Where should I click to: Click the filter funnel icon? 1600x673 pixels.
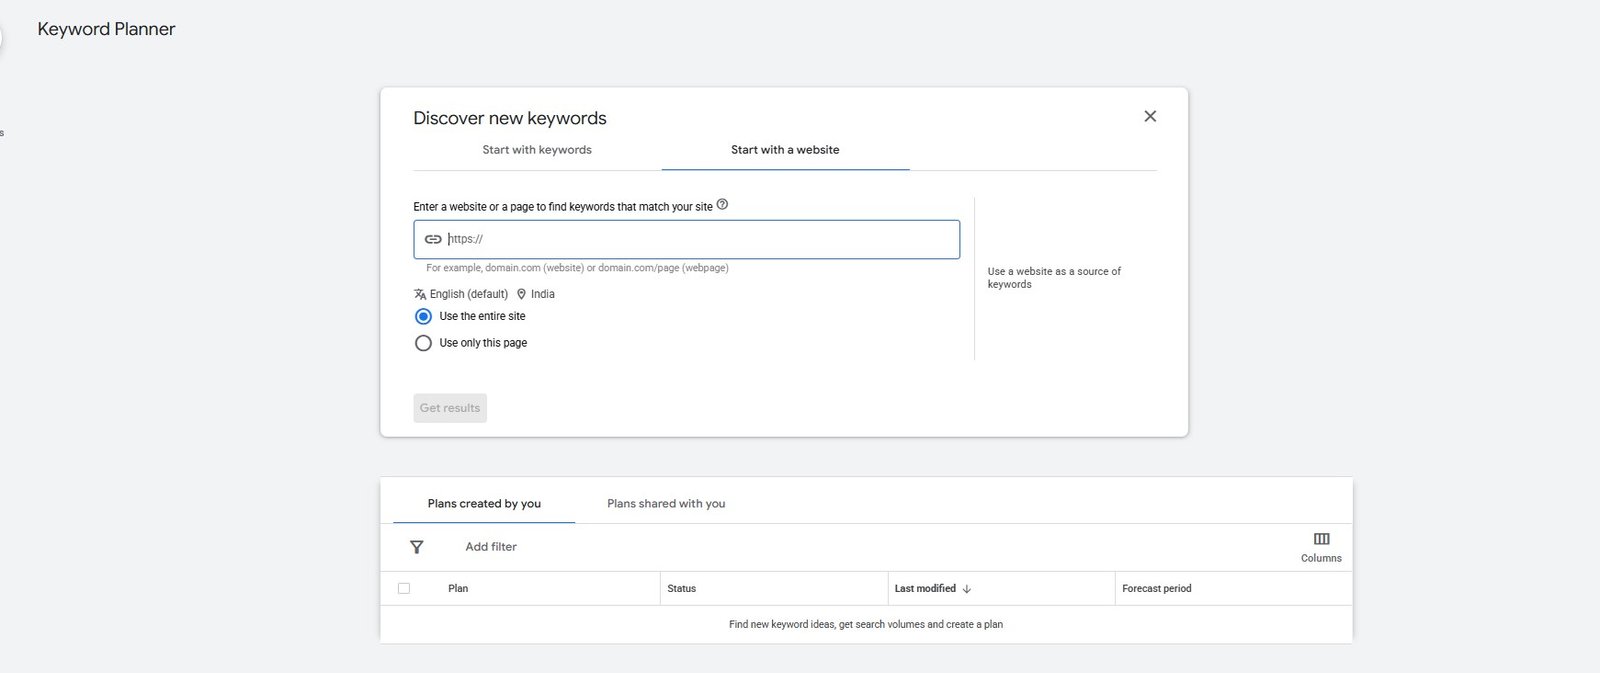417,547
